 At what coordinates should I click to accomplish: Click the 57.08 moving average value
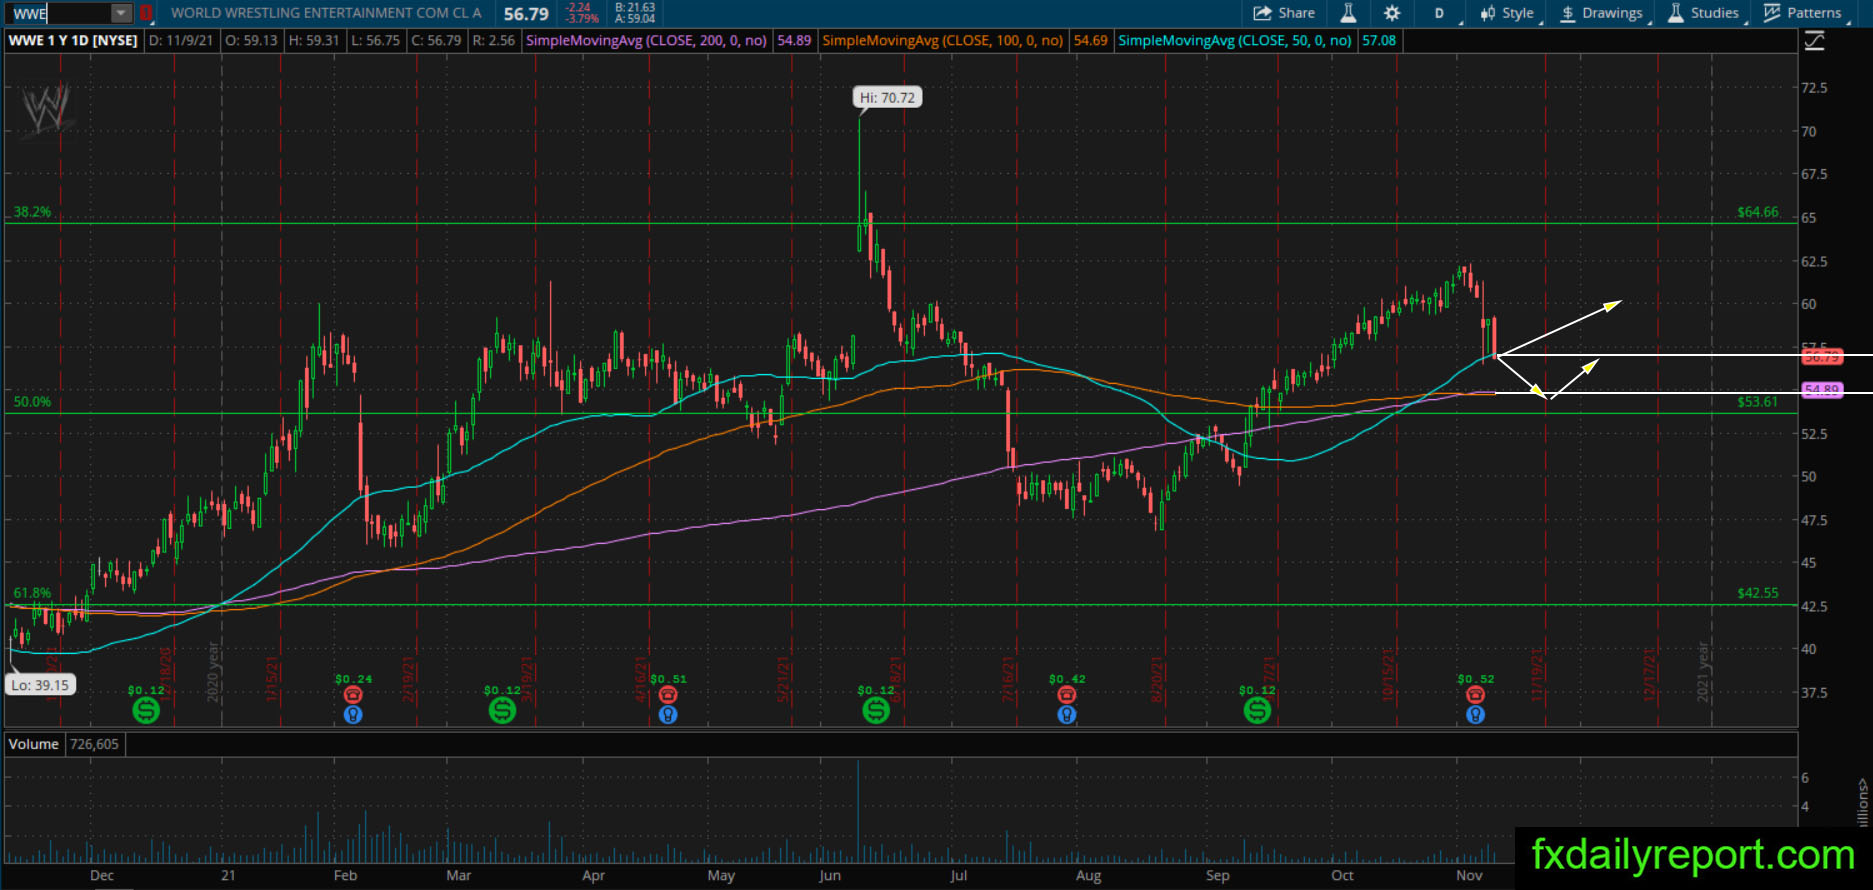pyautogui.click(x=1378, y=41)
